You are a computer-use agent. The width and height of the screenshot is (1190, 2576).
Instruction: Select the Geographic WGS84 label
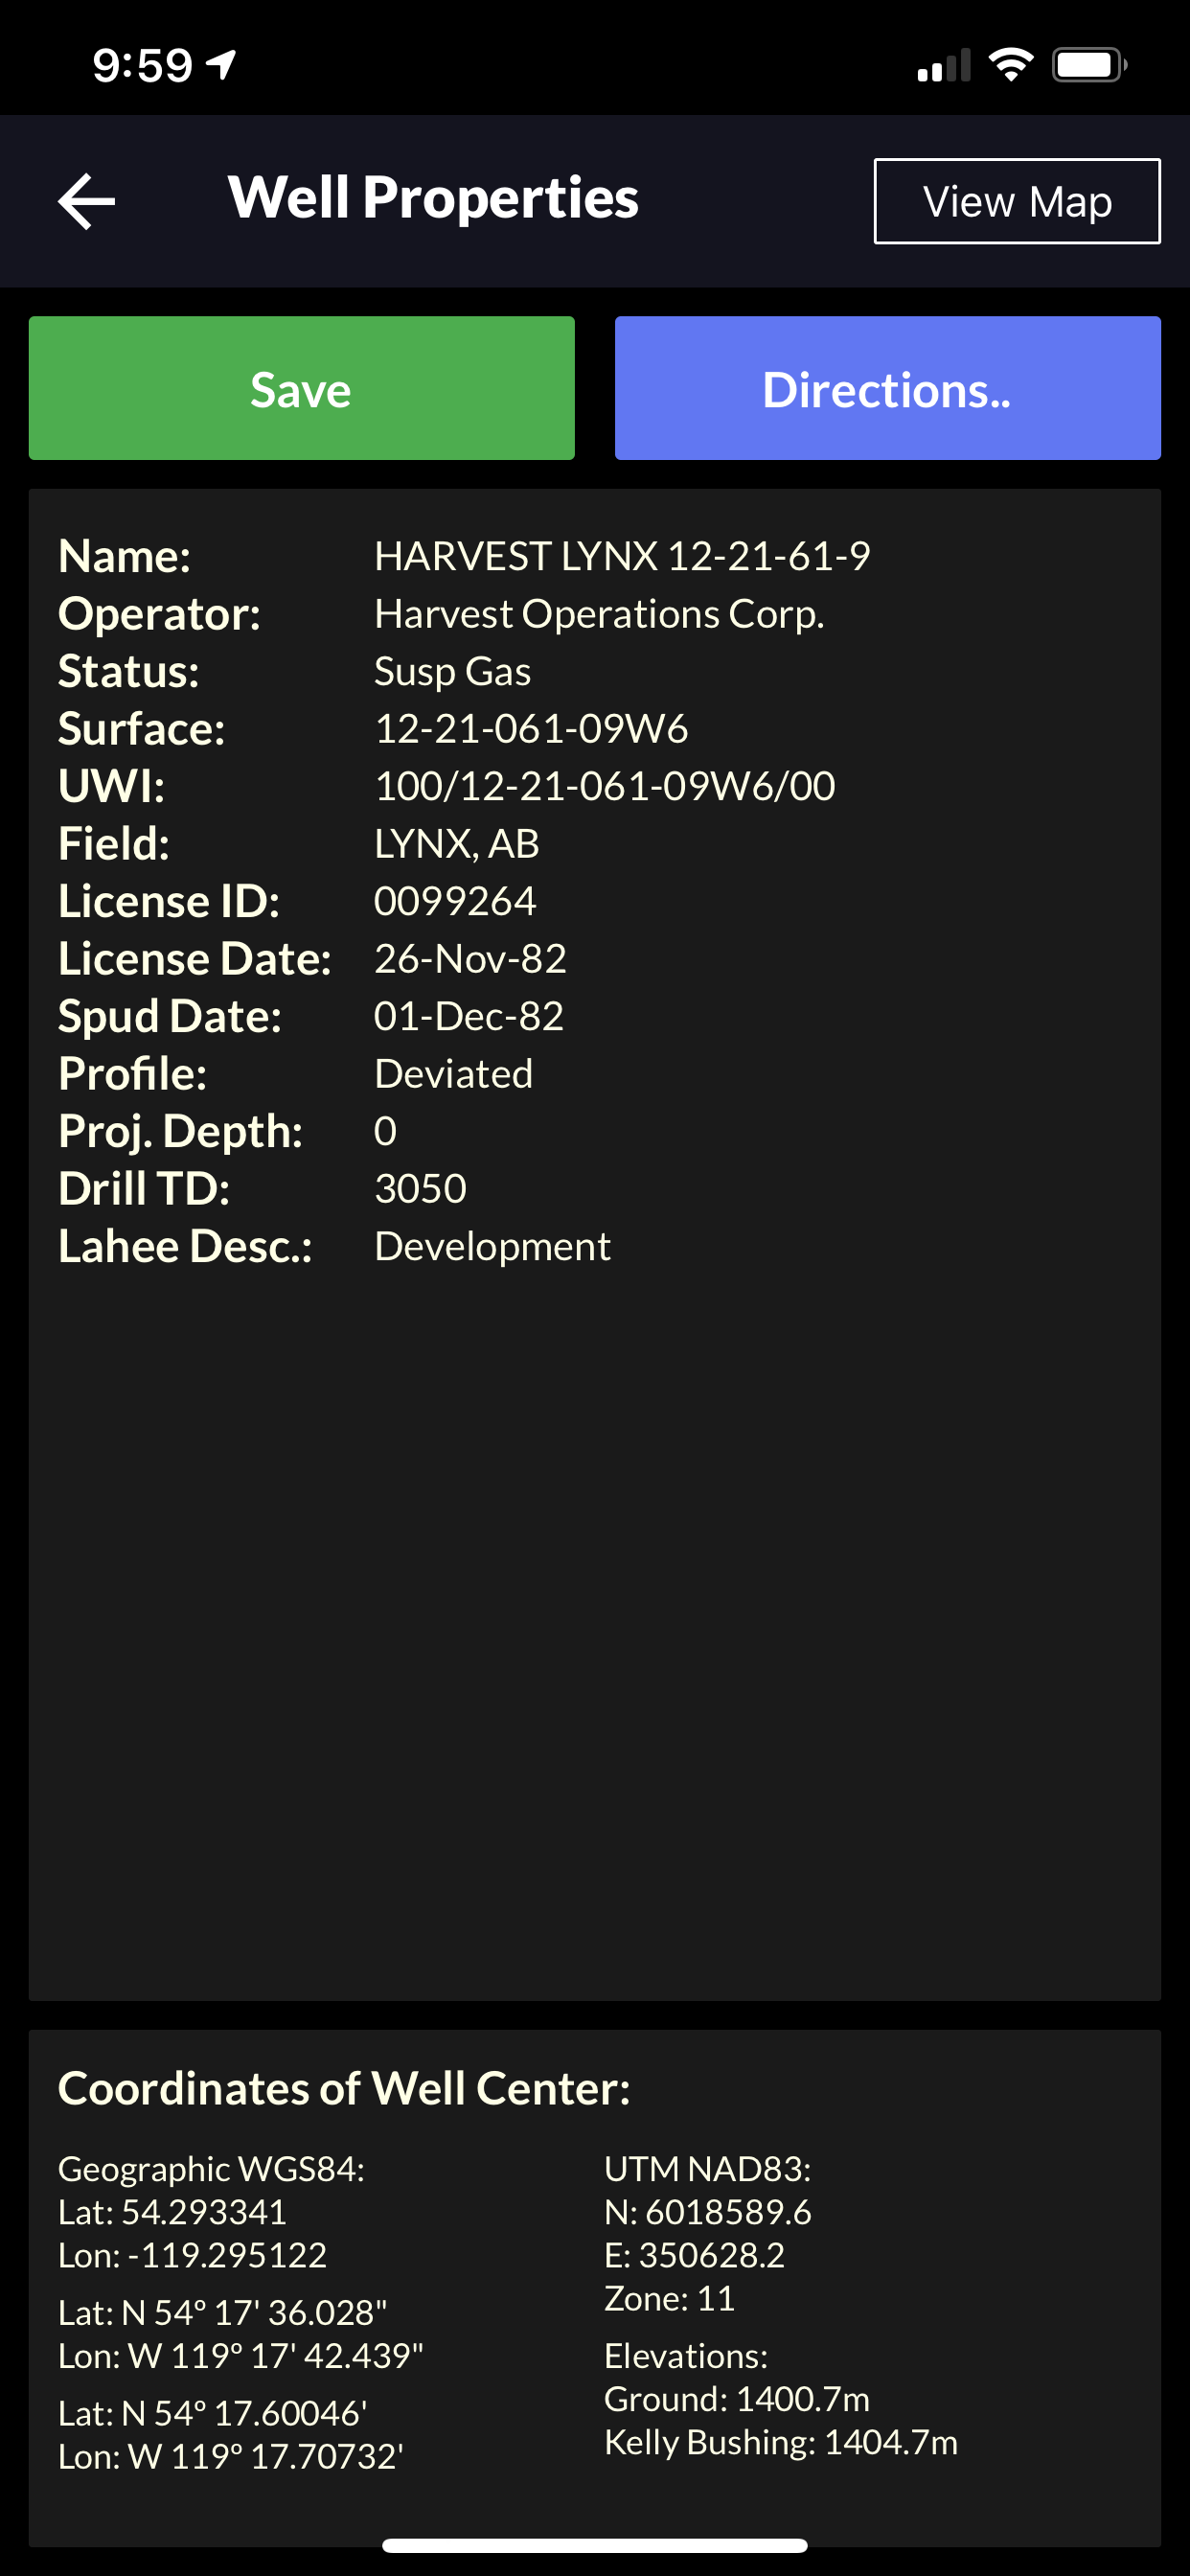point(211,2169)
